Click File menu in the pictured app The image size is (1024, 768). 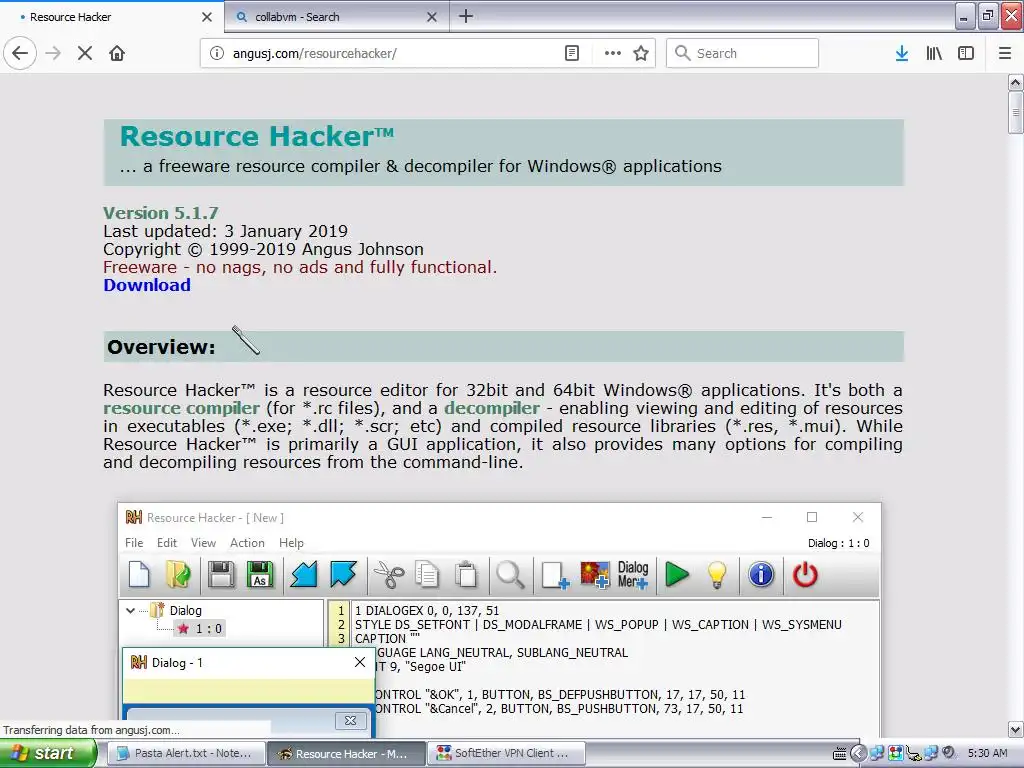pos(134,543)
